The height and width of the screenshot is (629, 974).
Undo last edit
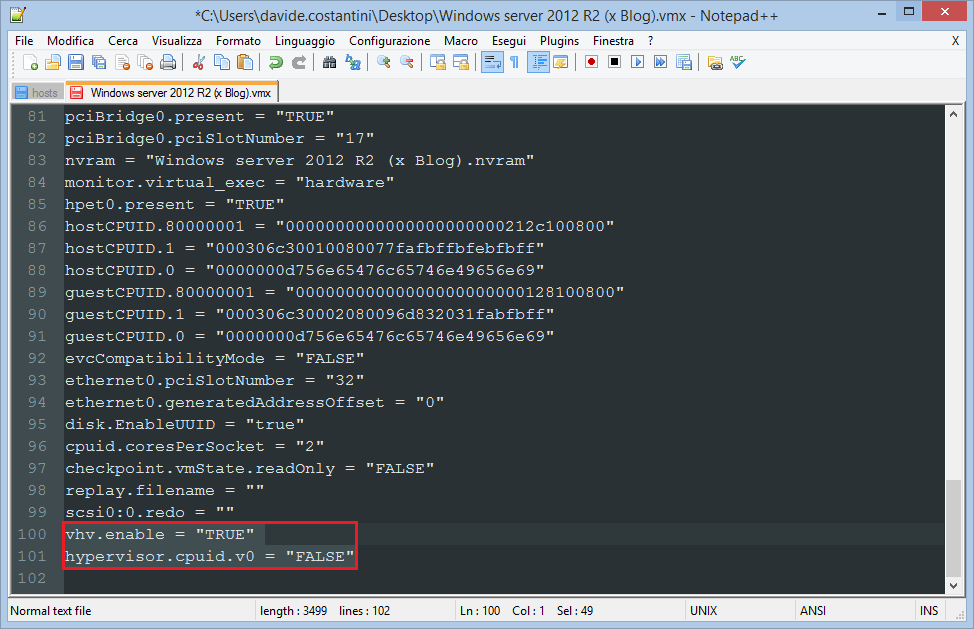point(276,62)
